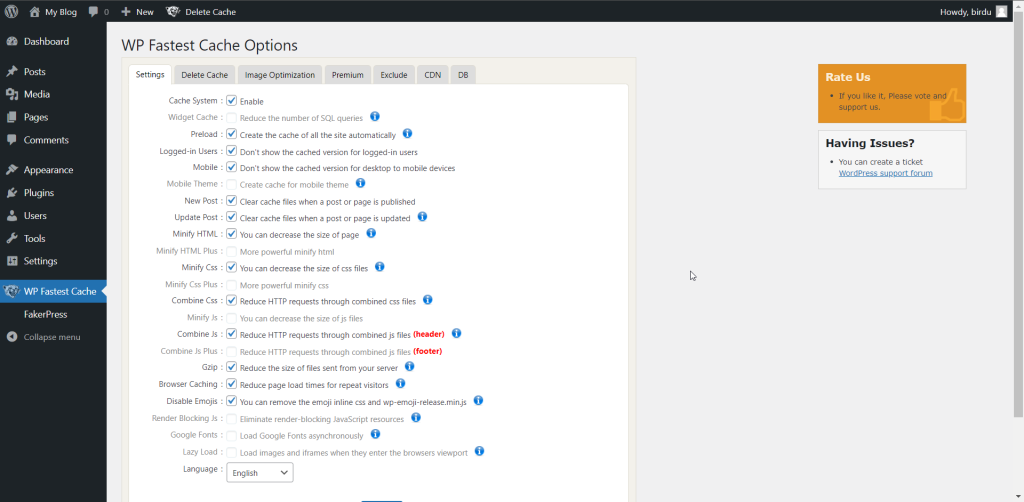Image resolution: width=1024 pixels, height=502 pixels.
Task: Click info icon for Mobile Theme
Action: (360, 183)
